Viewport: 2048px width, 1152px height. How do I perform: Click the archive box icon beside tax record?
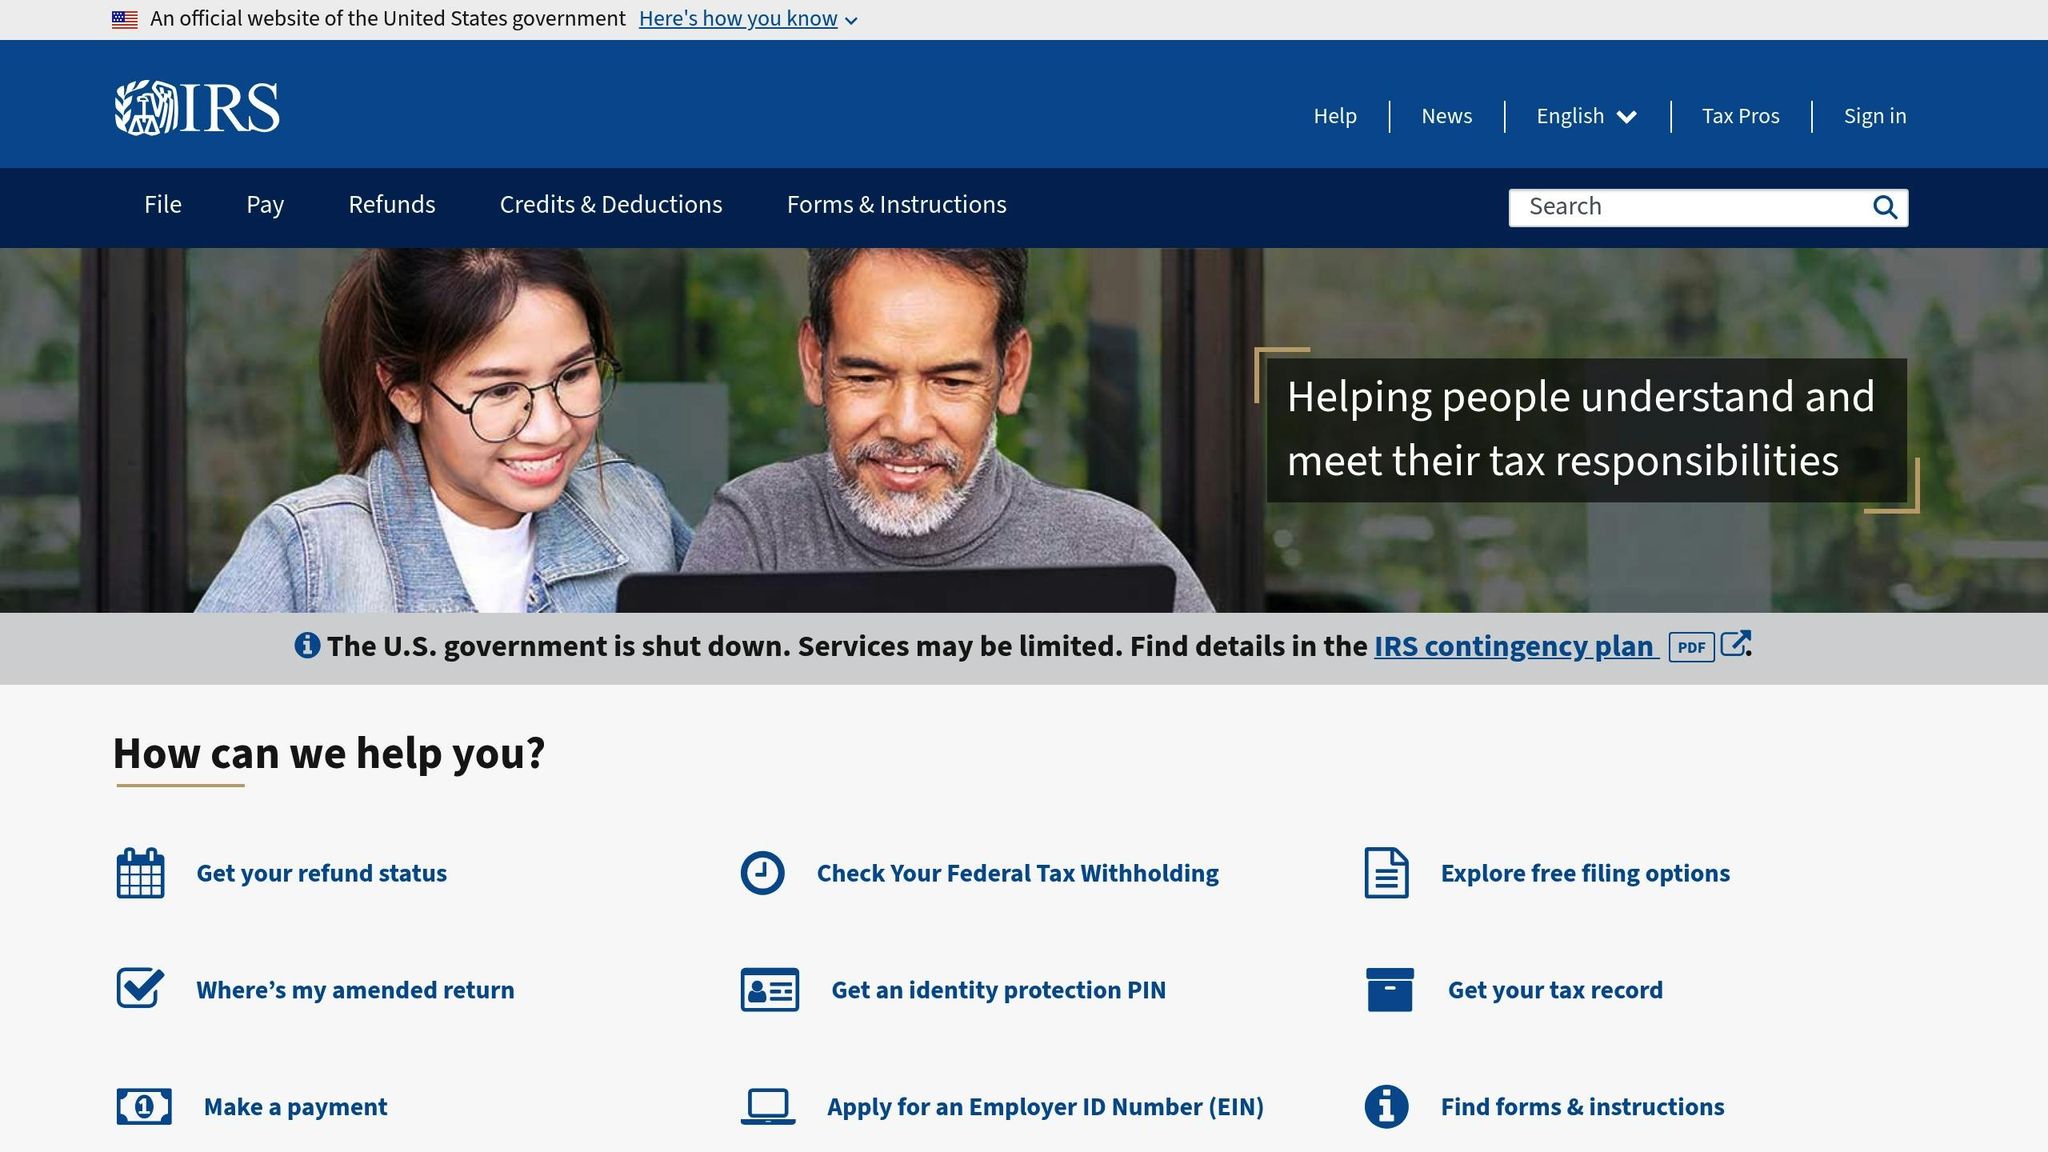[x=1392, y=989]
